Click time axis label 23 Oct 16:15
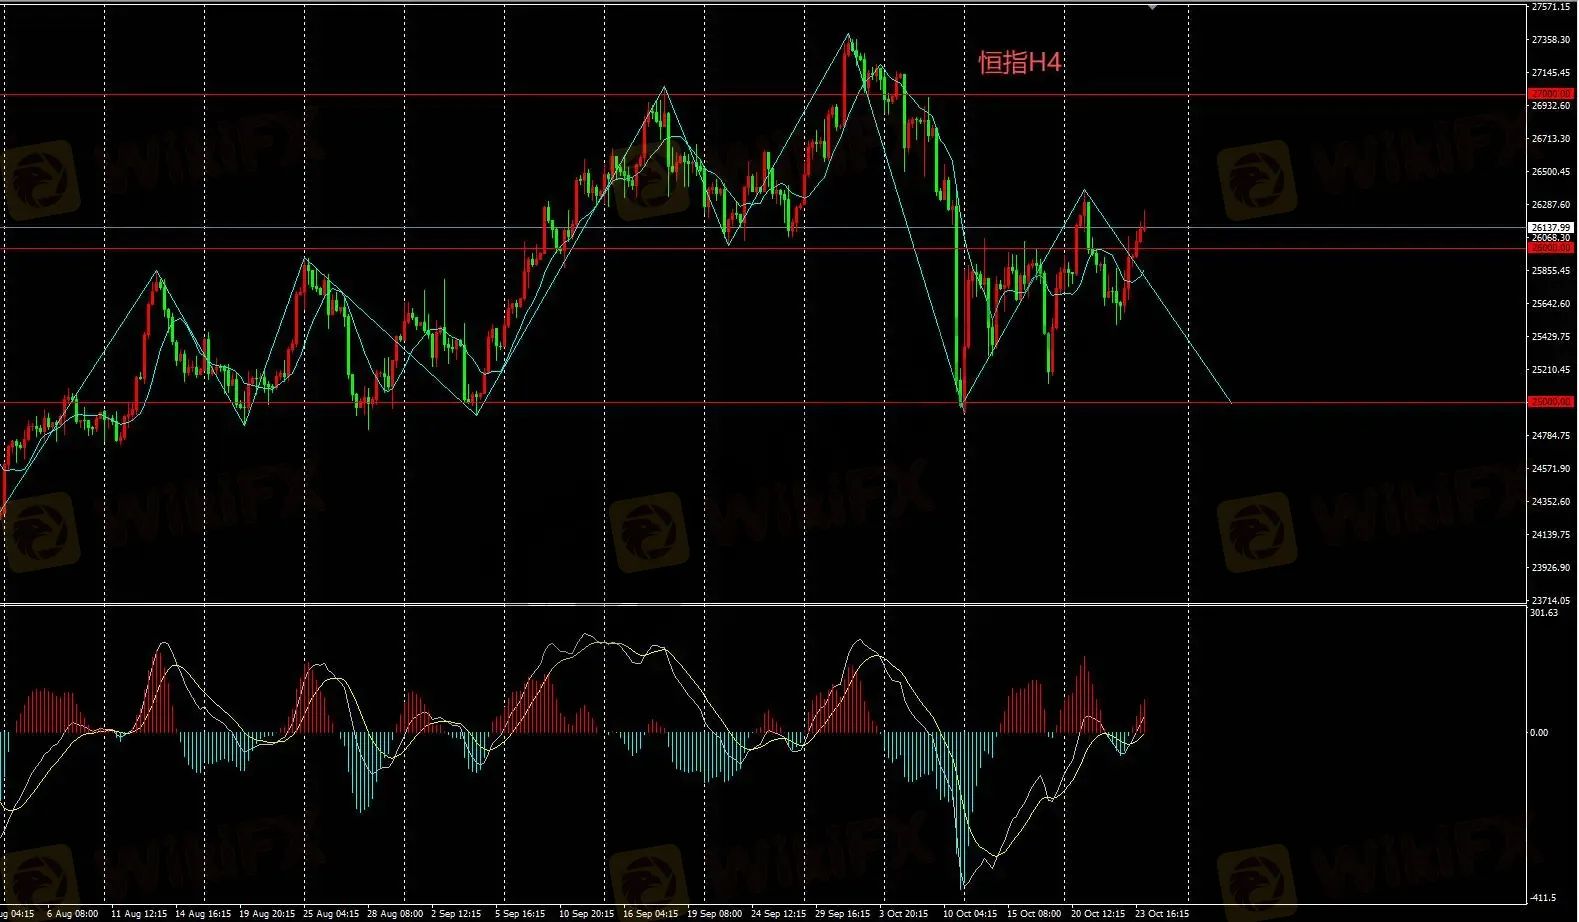 (x=1162, y=914)
